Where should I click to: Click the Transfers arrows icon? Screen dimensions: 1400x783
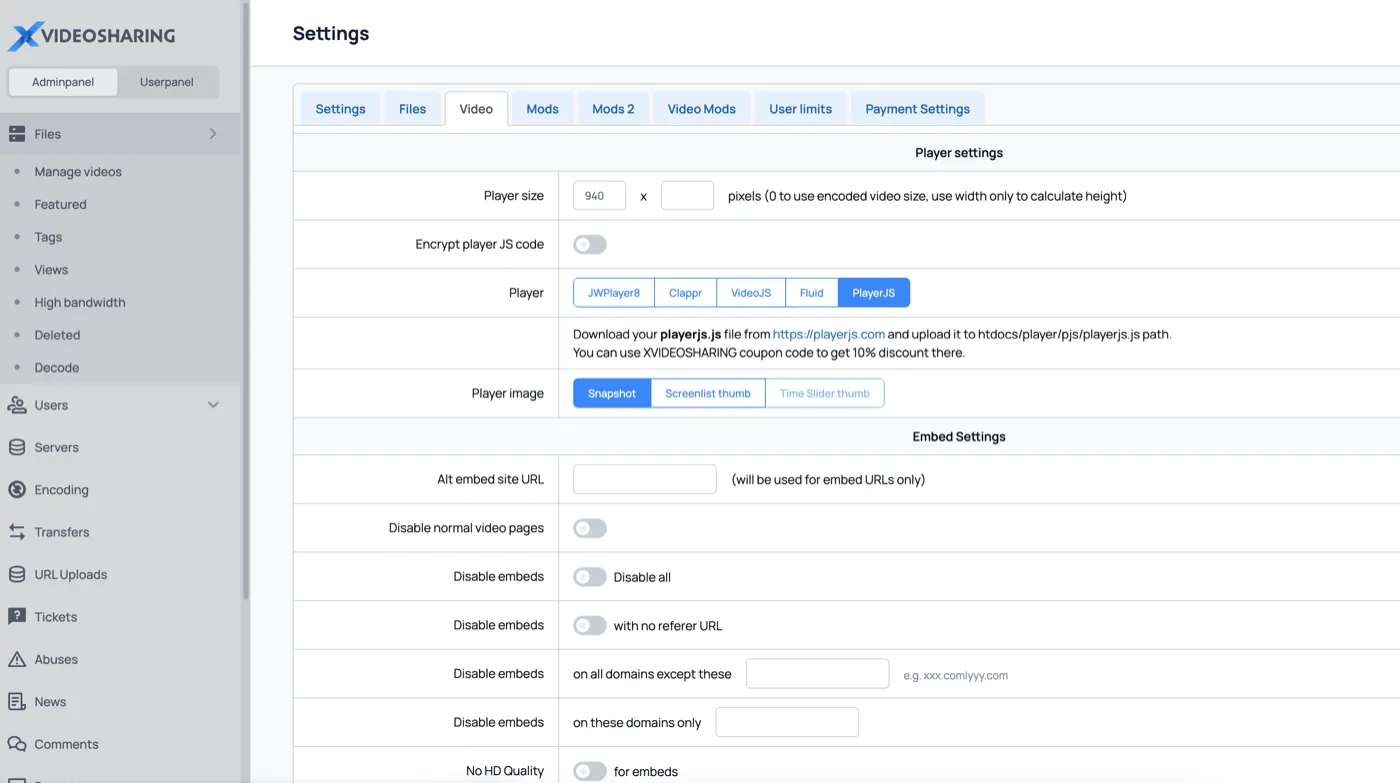(x=17, y=532)
